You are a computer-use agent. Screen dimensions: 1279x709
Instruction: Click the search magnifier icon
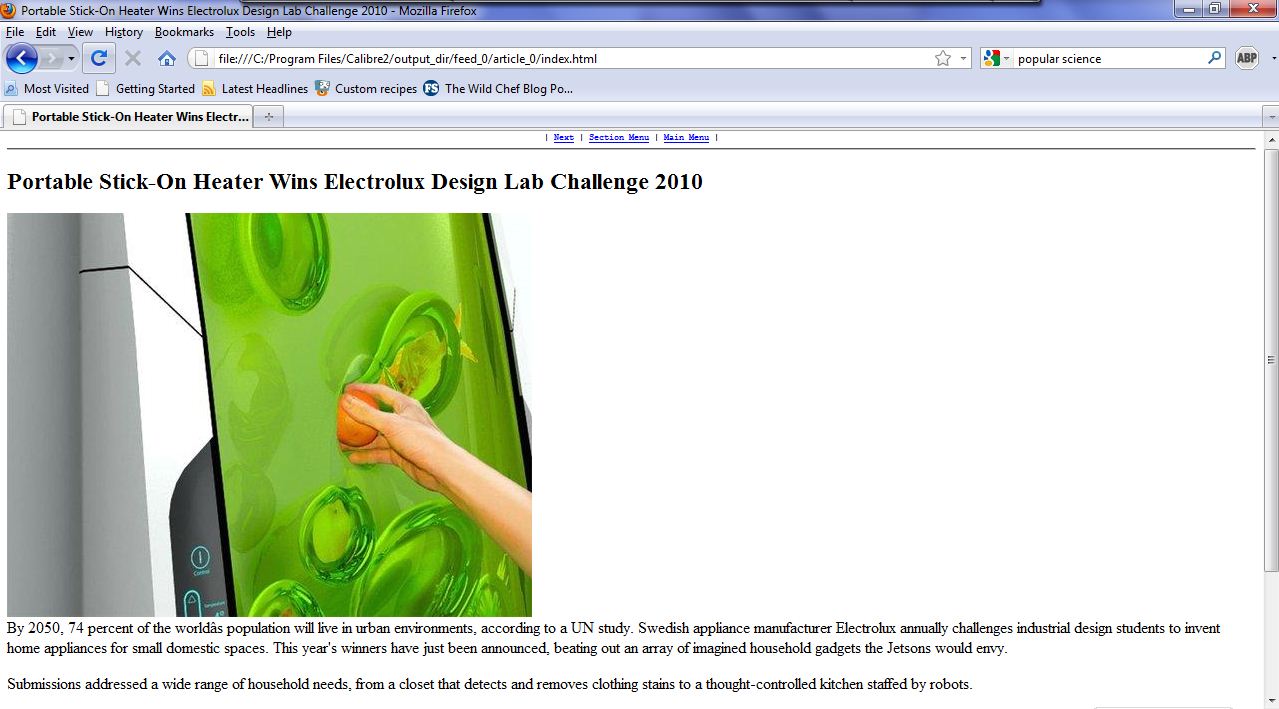1214,58
